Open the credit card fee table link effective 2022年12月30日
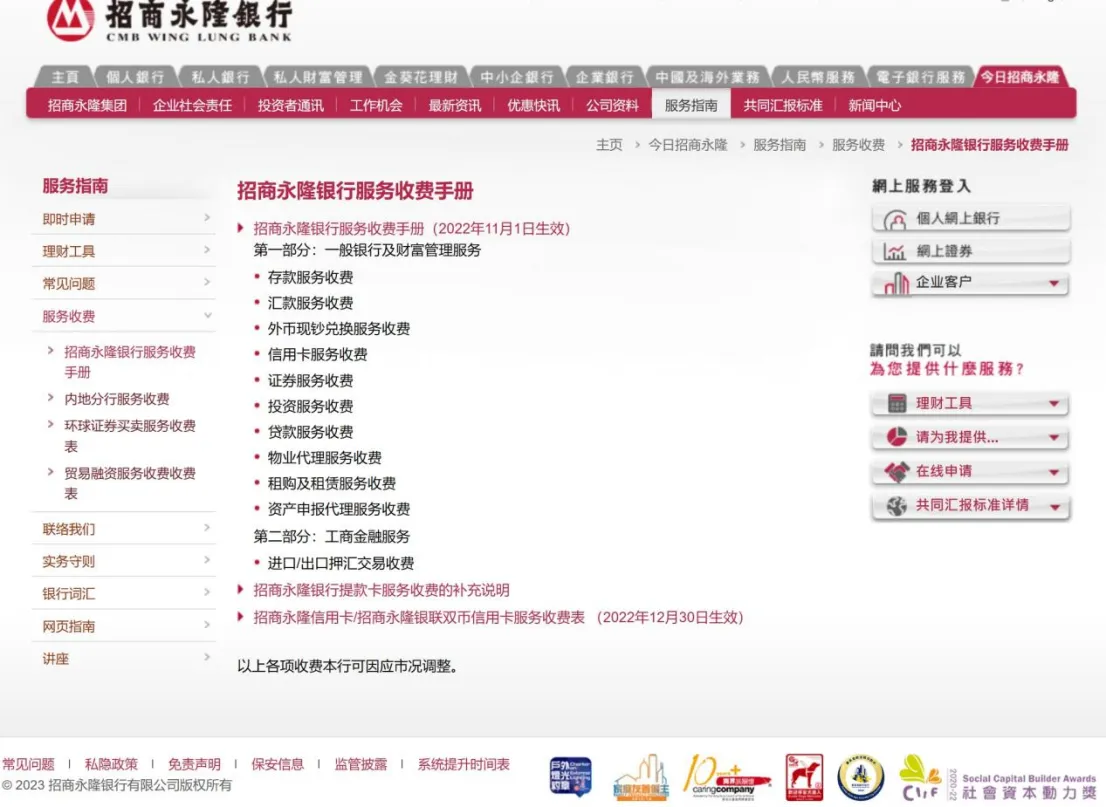 498,617
